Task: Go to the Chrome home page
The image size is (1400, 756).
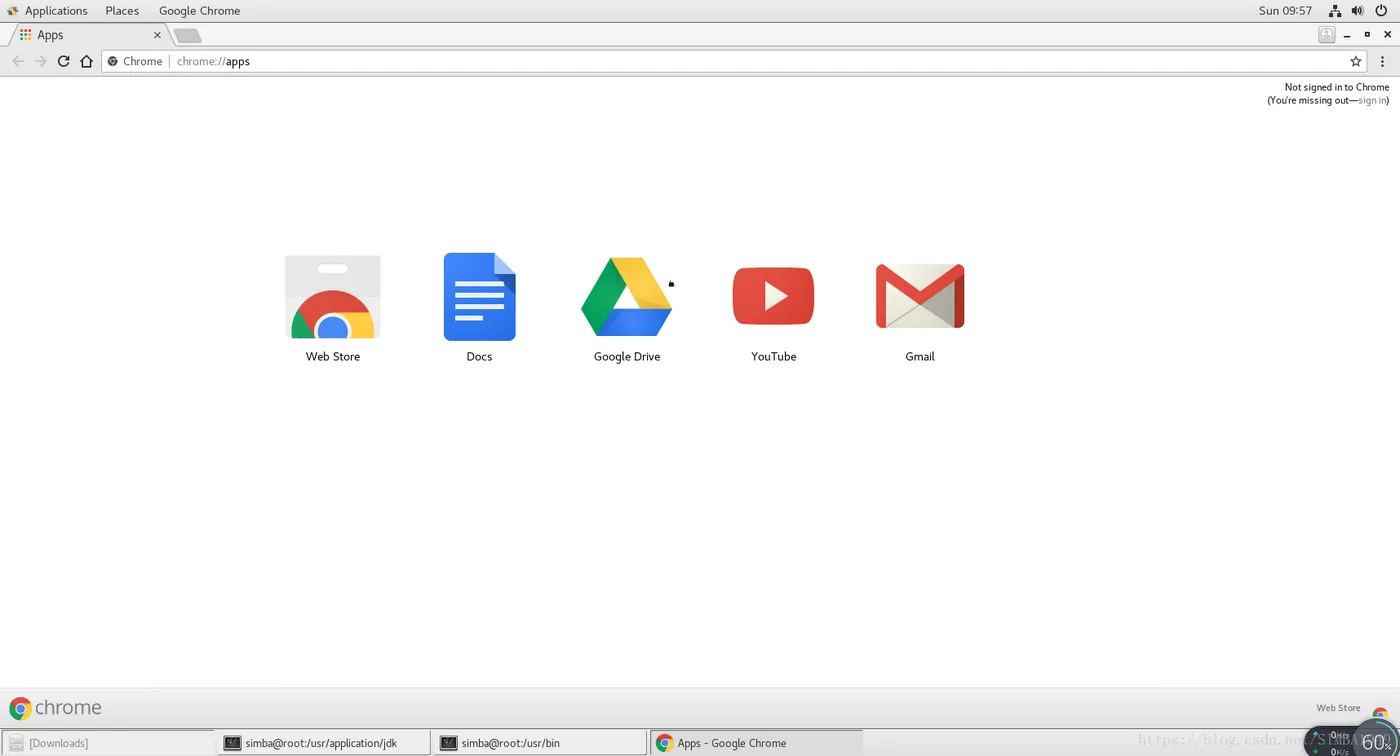Action: (x=86, y=61)
